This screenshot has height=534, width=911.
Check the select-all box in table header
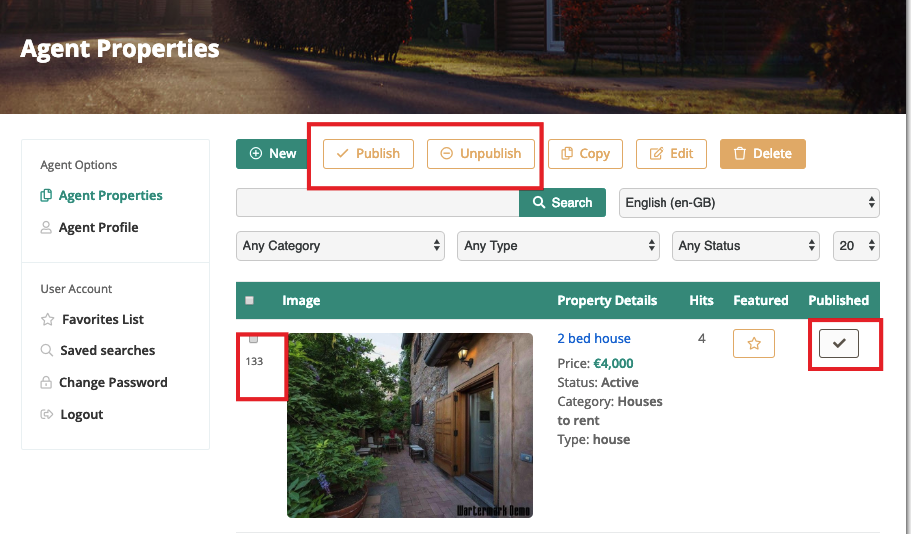249,300
